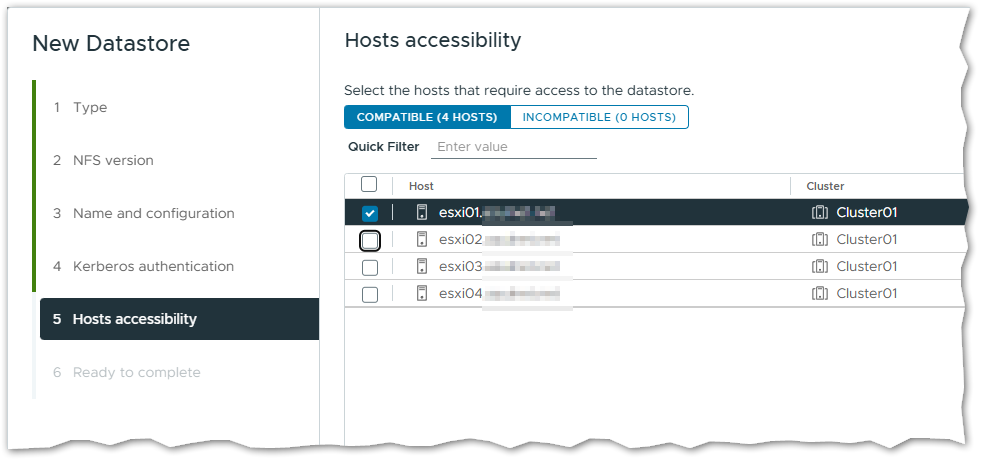Show the Compatible (4 Hosts) tab
Viewport: 981px width, 460px height.
coord(427,117)
